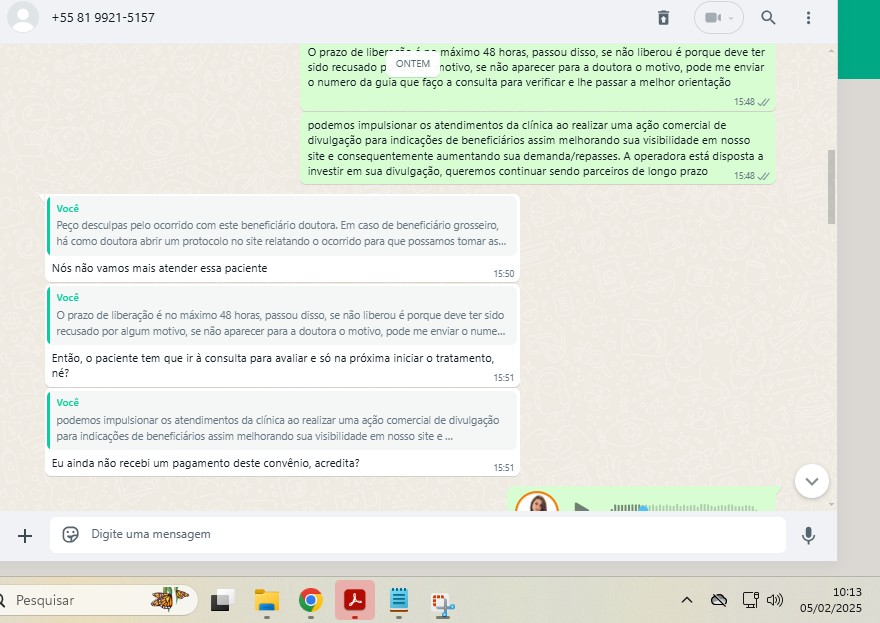
Task: Open the video call dropdown
Action: [x=719, y=18]
